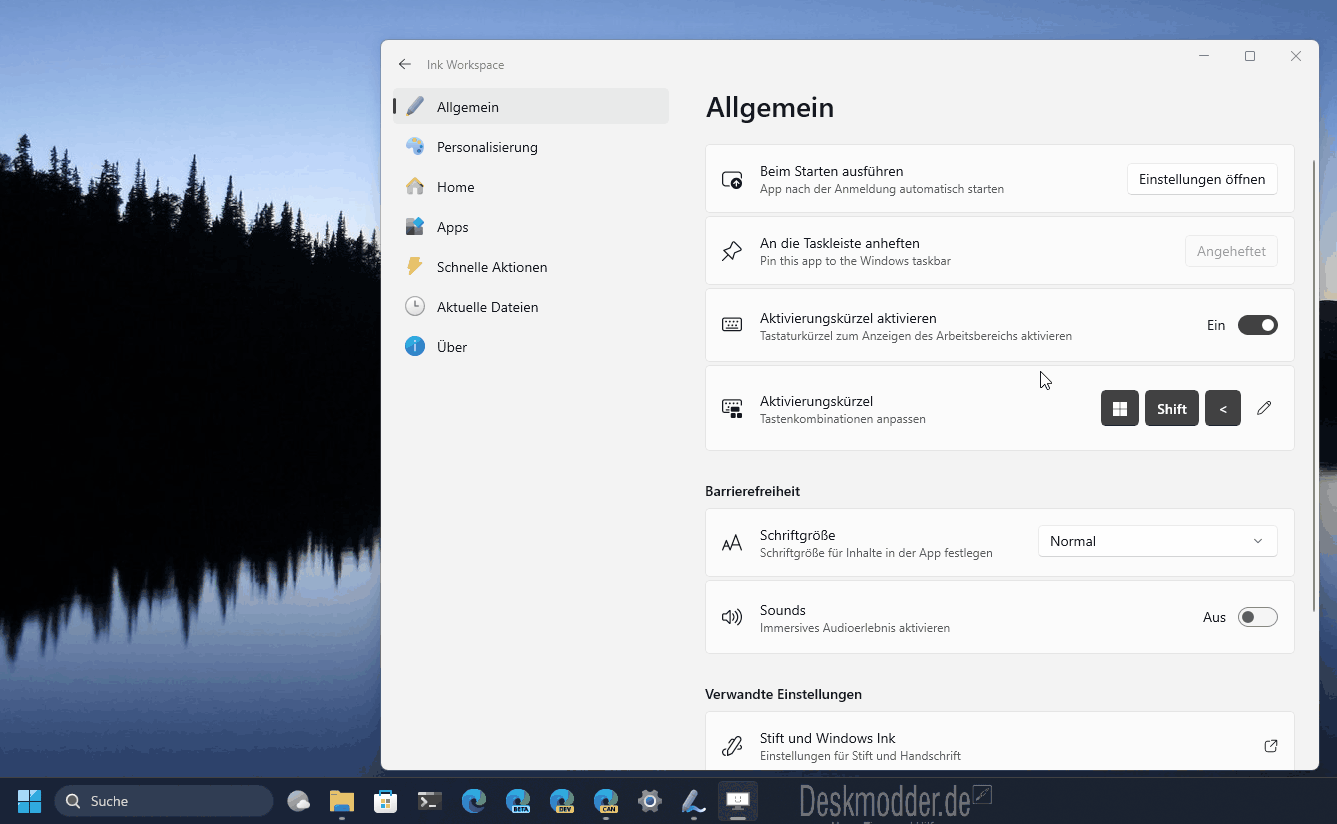The height and width of the screenshot is (824, 1337).
Task: Click the Barrierefreiheit section heading
Action: pyautogui.click(x=752, y=491)
